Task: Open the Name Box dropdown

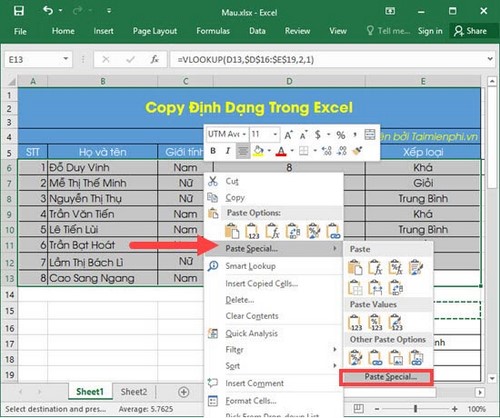Action: click(66, 59)
